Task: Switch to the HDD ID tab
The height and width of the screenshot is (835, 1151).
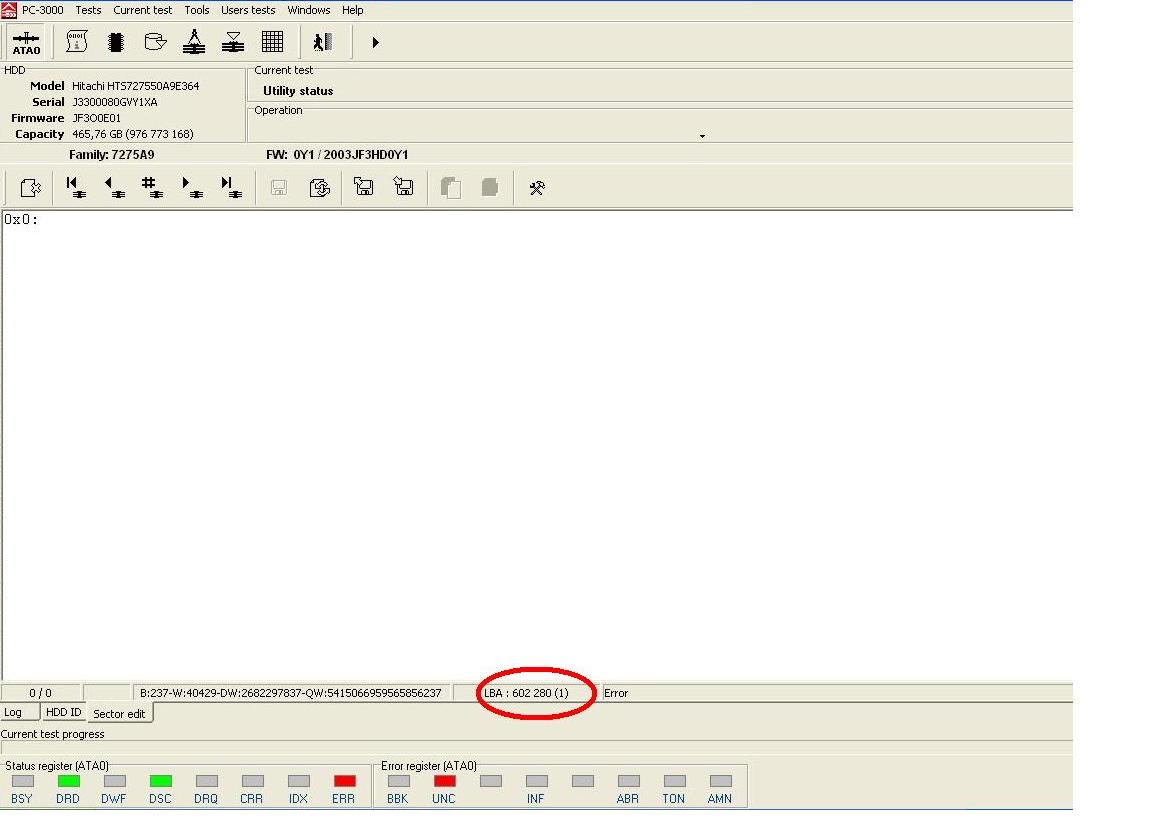Action: tap(64, 712)
